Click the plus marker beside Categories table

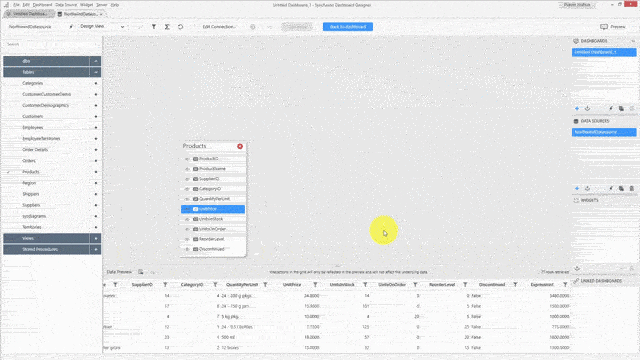point(96,83)
